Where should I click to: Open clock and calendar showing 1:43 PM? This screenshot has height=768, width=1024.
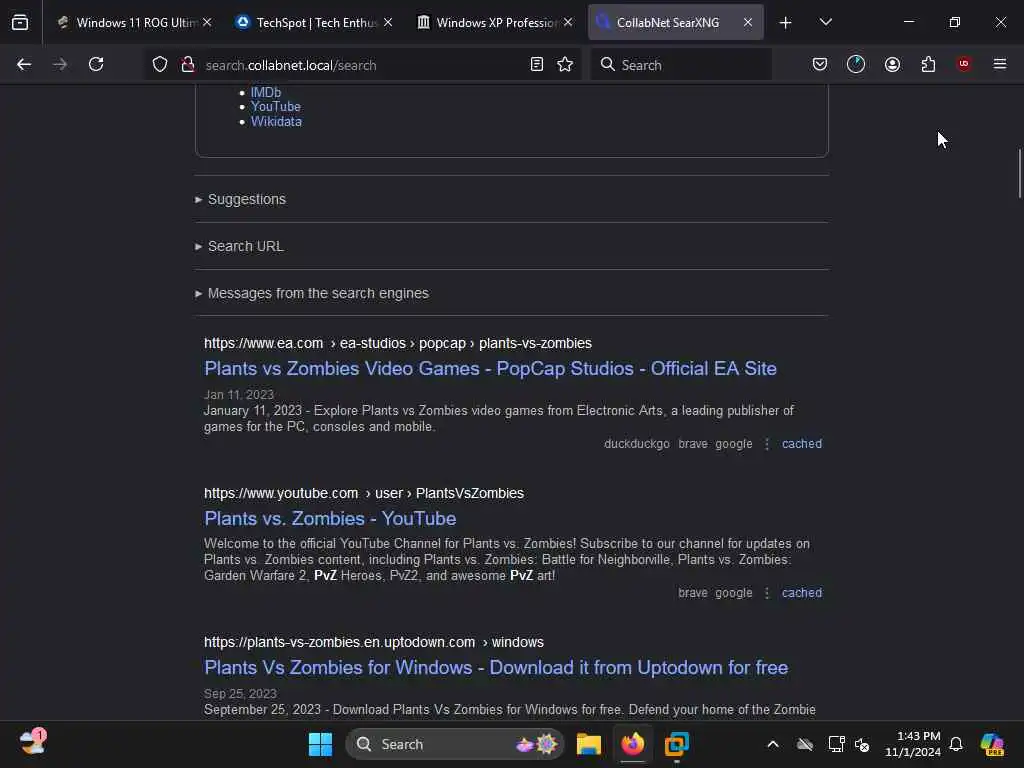(913, 744)
